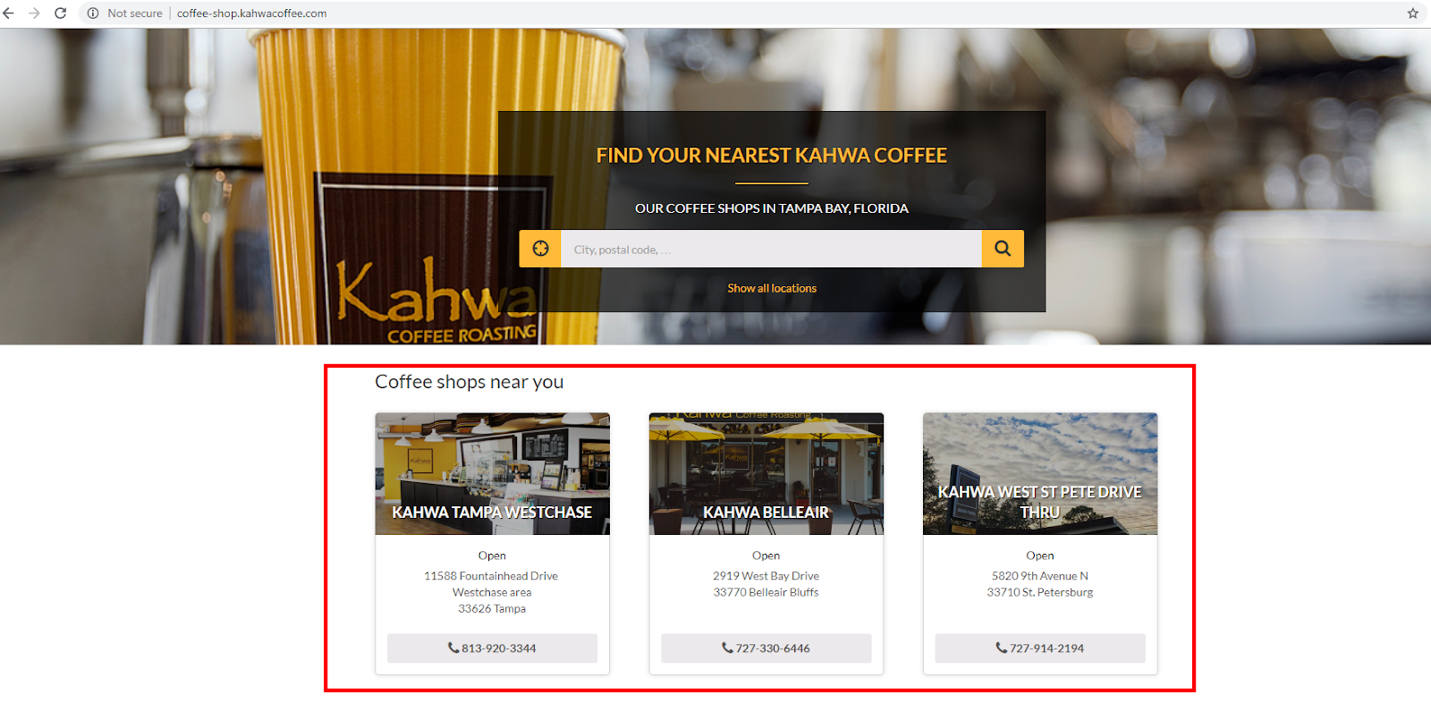The image size is (1431, 721).
Task: Click the 11588 Fountainhead Drive address
Action: [x=491, y=576]
